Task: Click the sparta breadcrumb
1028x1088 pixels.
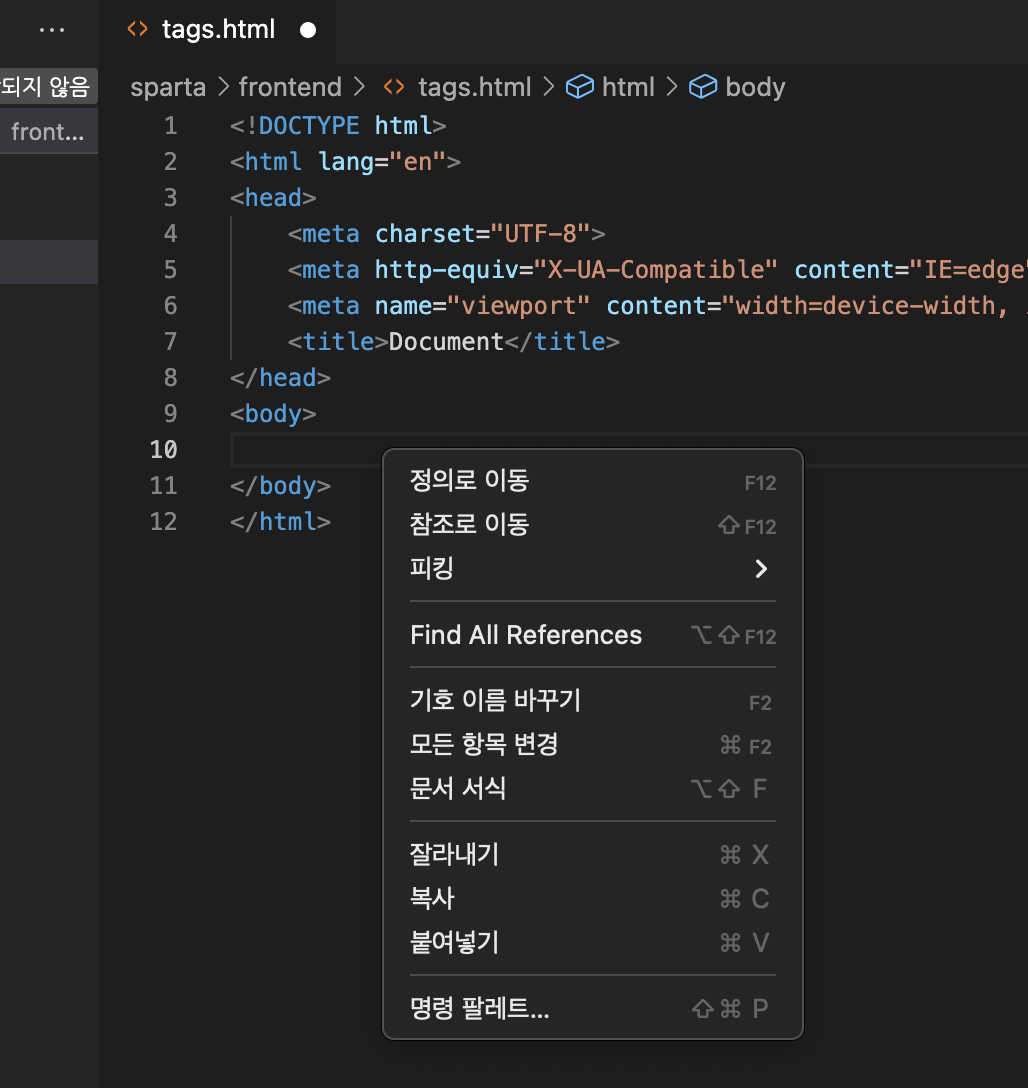Action: [168, 87]
